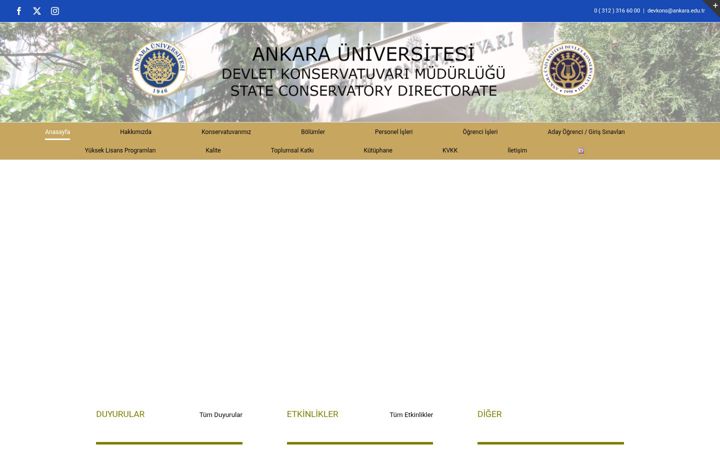Click the Devlet Konservatuvarı lyre emblem
The height and width of the screenshot is (450, 720).
pos(568,69)
